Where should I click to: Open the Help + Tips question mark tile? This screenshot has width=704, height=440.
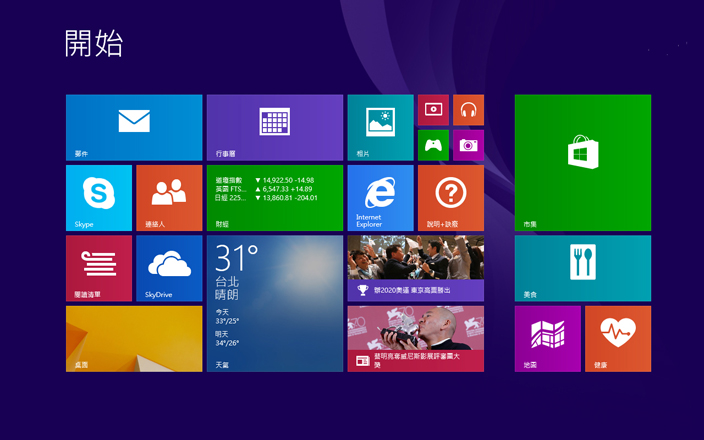(451, 198)
